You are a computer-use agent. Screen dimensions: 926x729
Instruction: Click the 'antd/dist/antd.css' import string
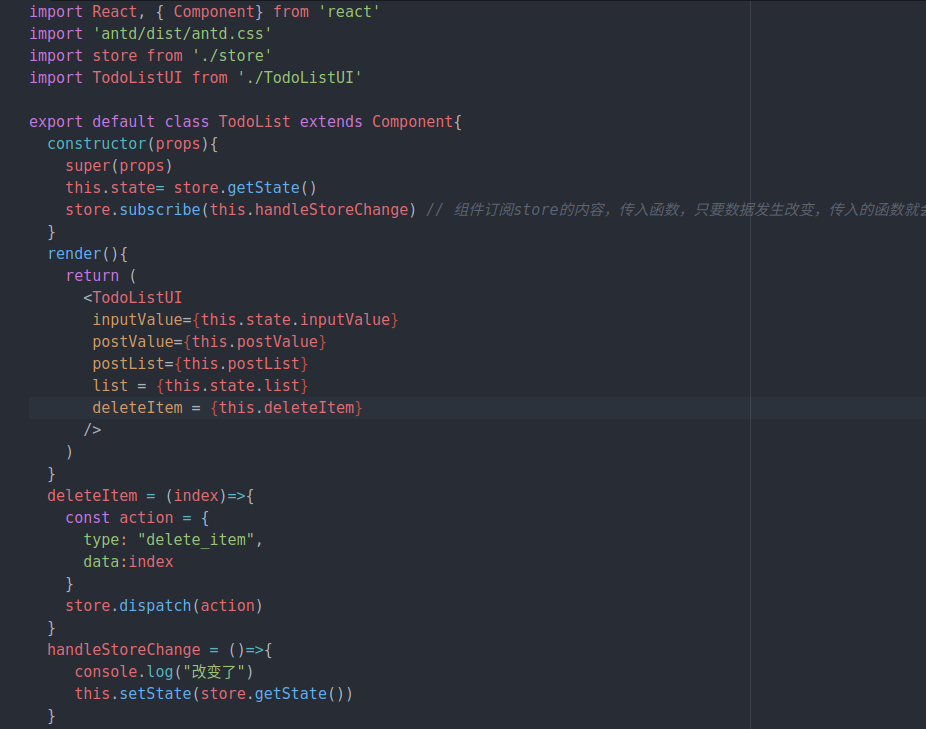click(182, 34)
